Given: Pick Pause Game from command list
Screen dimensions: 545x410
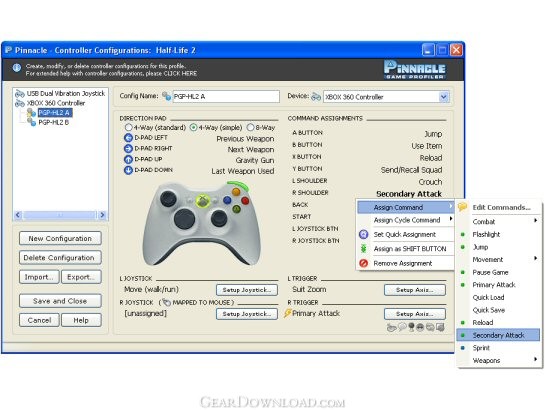Looking at the screenshot, I should 498,272.
